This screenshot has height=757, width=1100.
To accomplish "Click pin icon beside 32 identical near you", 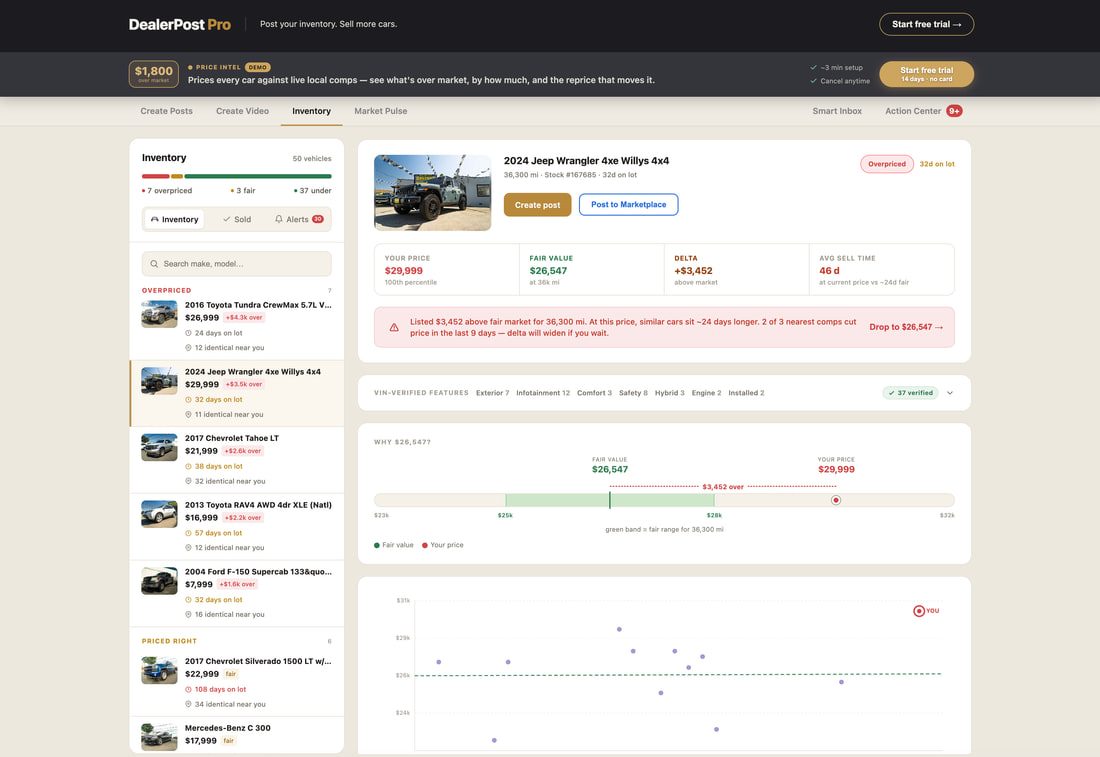I will [x=188, y=481].
